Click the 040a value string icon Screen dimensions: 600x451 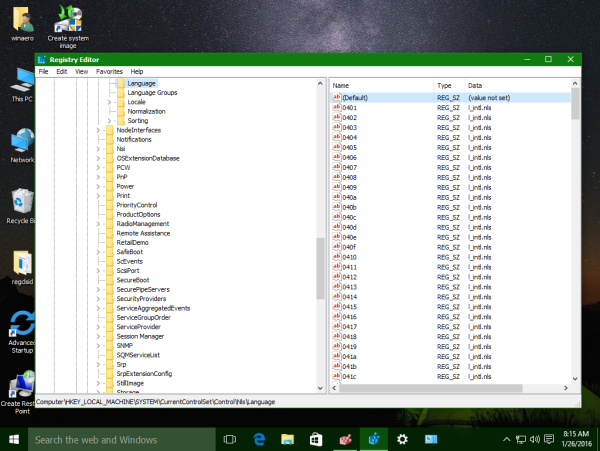(x=337, y=197)
